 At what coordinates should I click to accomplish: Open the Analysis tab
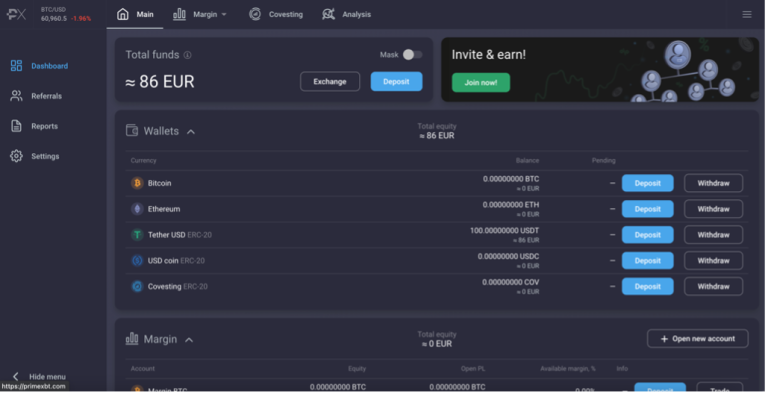(347, 14)
